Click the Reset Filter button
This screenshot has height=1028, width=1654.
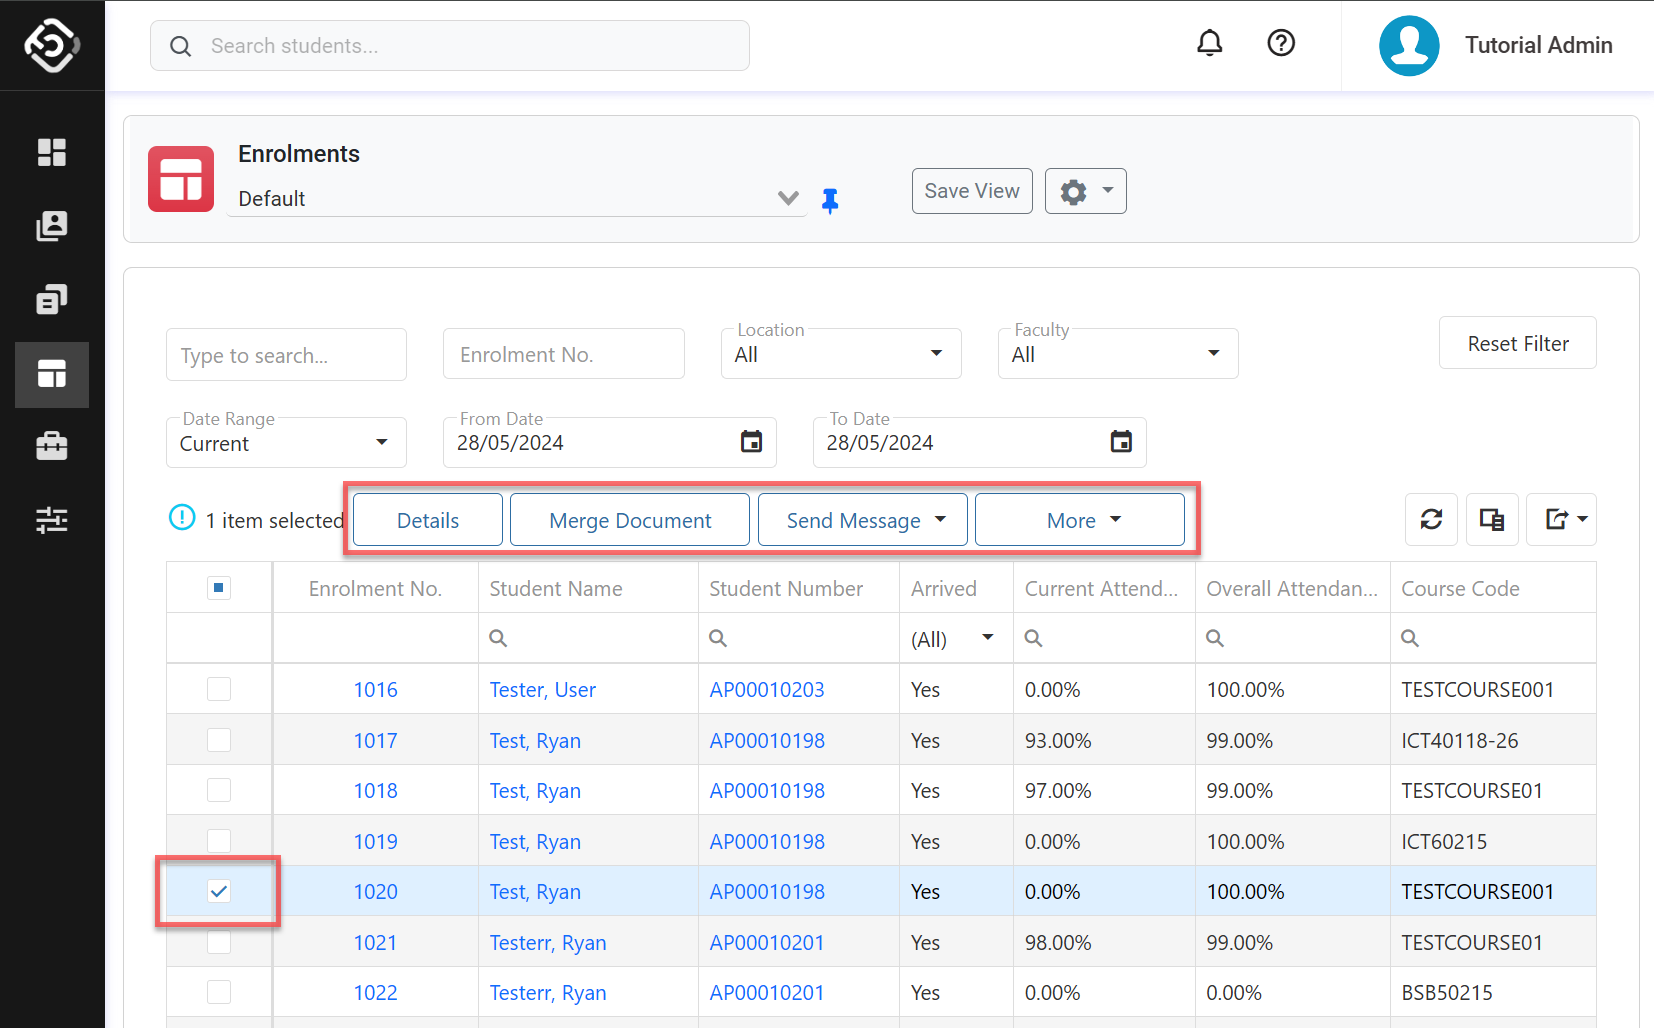pos(1518,343)
